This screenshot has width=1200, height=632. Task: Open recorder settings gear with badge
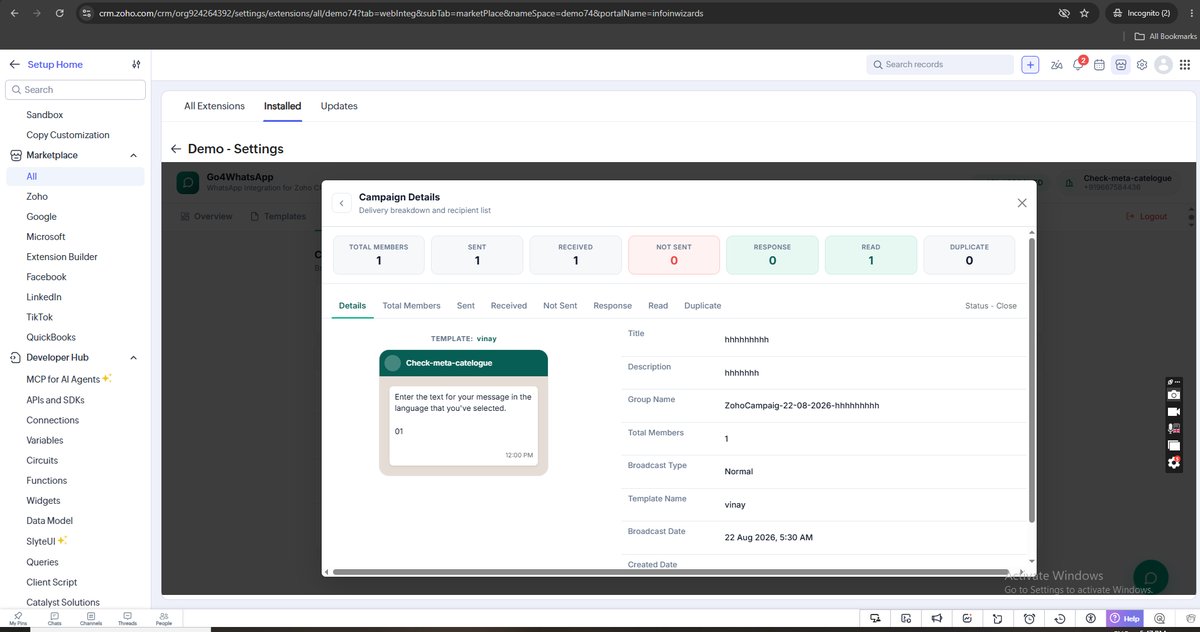1174,463
